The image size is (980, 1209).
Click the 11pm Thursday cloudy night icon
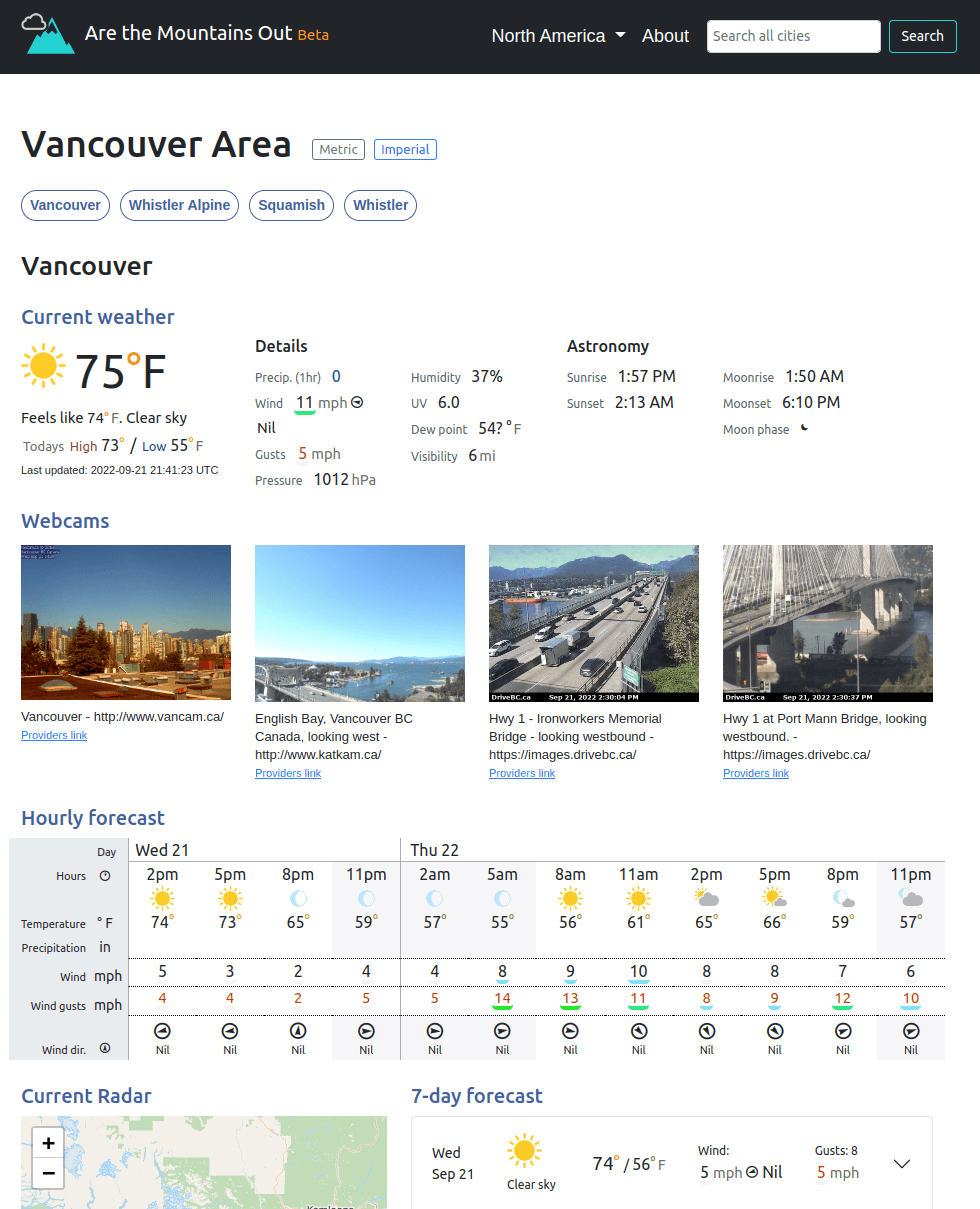[910, 897]
